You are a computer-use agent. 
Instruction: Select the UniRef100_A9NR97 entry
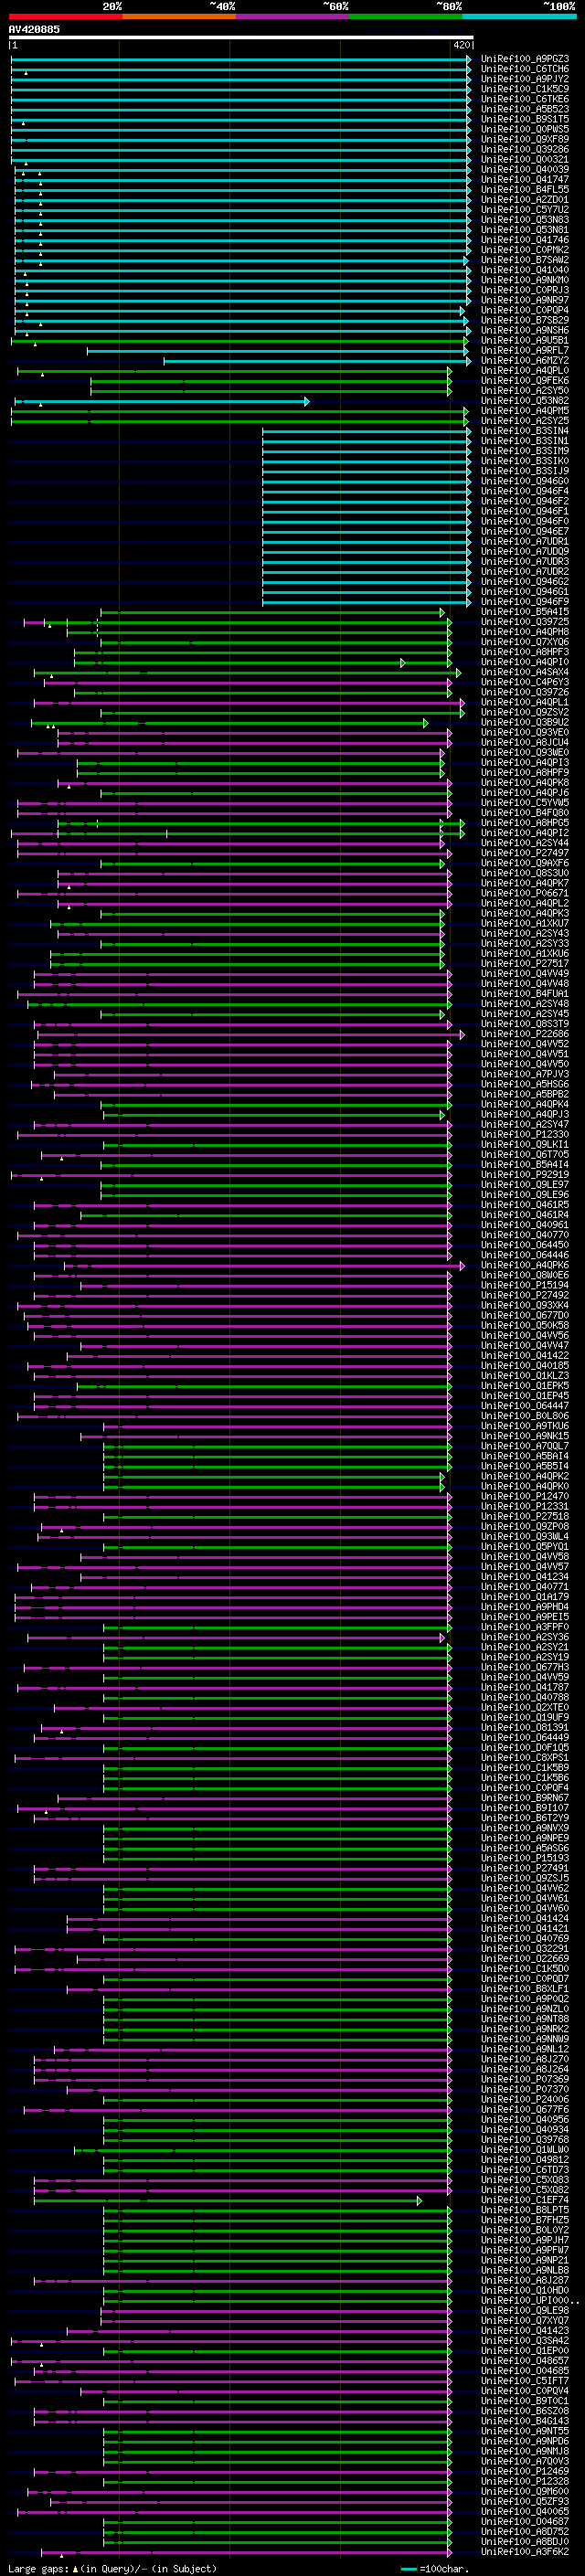pyautogui.click(x=525, y=300)
